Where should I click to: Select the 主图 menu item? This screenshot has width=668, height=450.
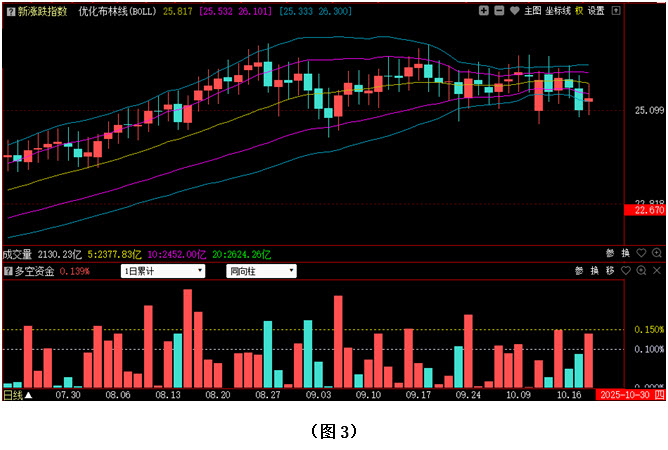[532, 11]
